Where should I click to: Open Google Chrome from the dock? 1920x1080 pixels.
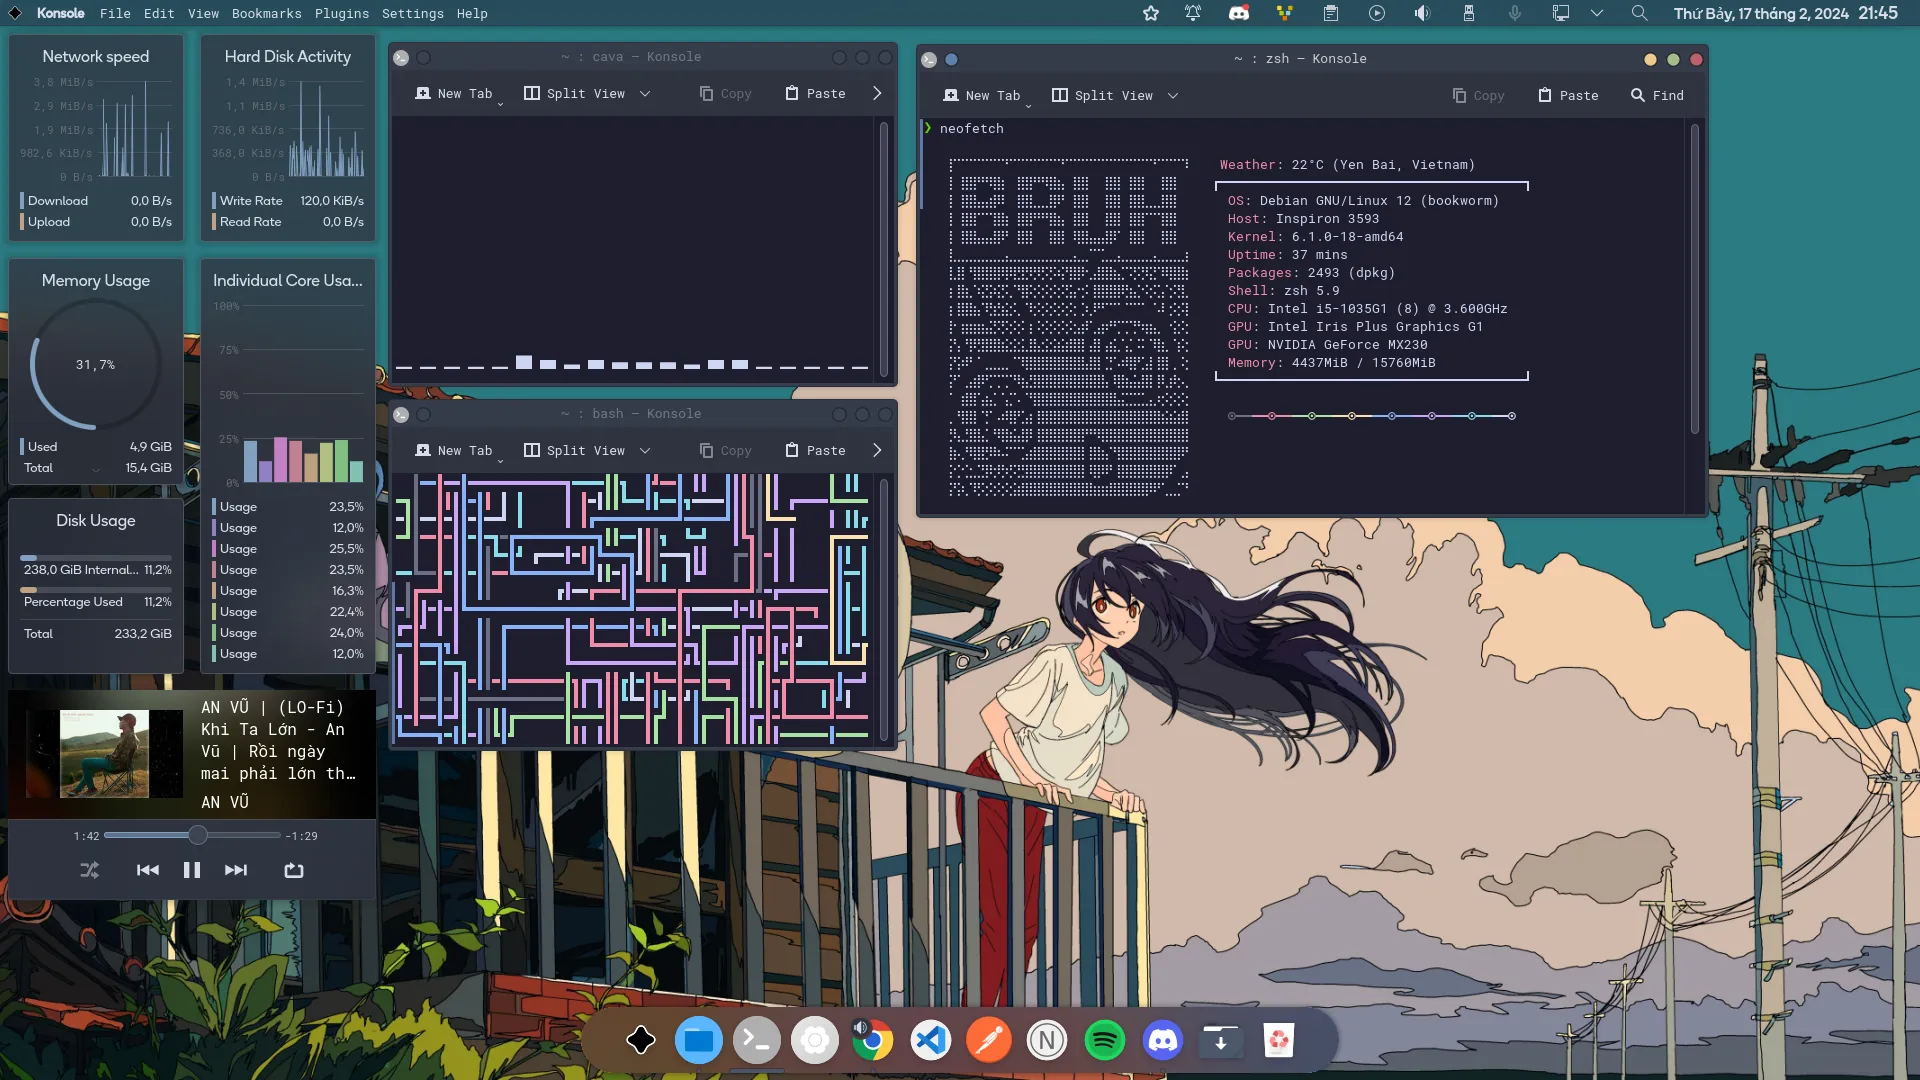point(873,1041)
